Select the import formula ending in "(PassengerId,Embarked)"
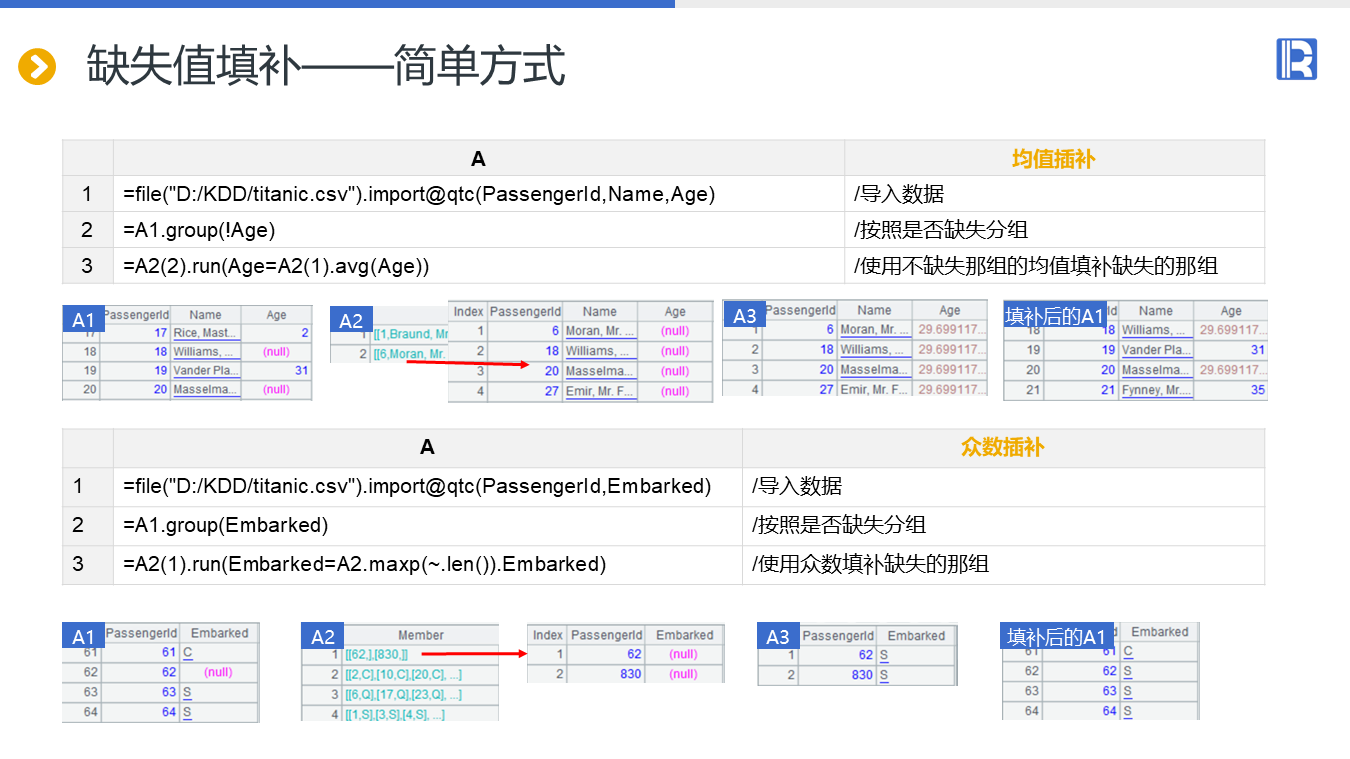 pyautogui.click(x=417, y=487)
